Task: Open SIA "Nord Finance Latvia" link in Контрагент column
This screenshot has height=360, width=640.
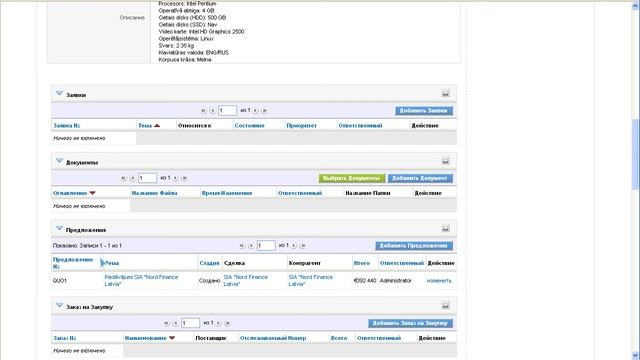Action: [311, 280]
